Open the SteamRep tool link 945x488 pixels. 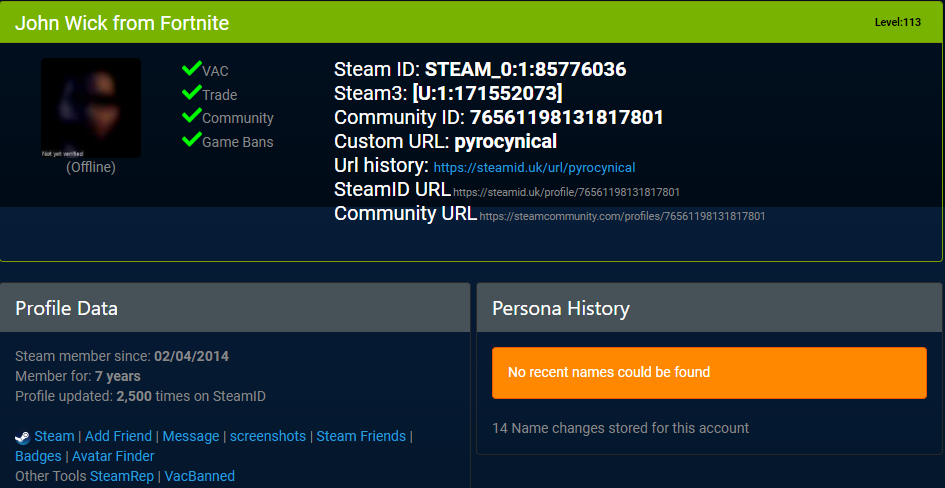pyautogui.click(x=122, y=476)
